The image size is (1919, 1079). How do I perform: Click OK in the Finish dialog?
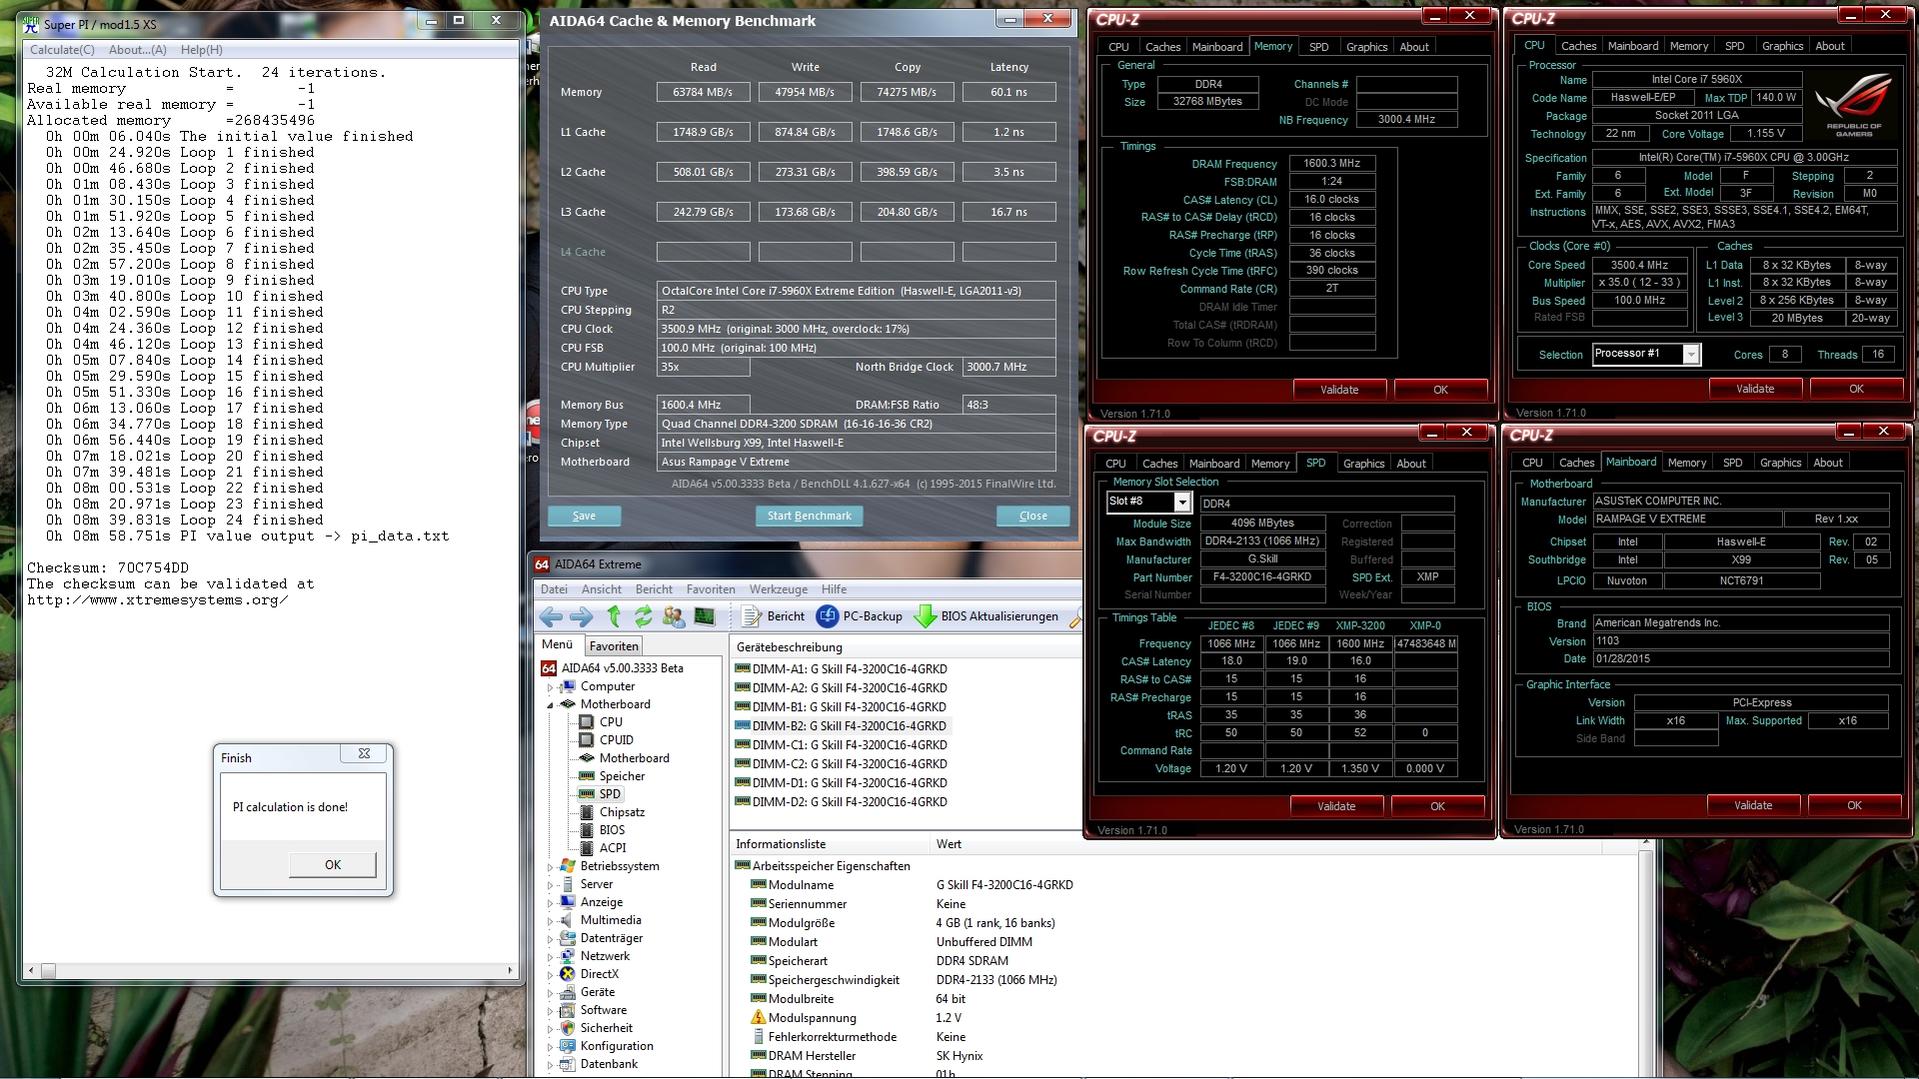tap(333, 865)
